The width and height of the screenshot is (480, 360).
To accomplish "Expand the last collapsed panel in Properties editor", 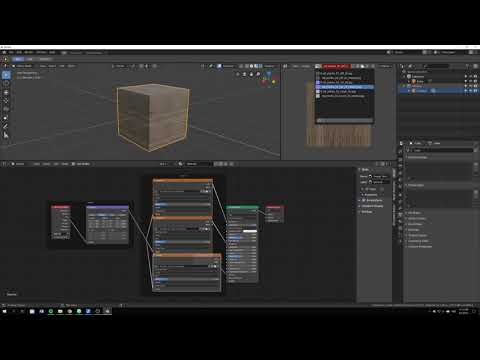I will pos(419,246).
